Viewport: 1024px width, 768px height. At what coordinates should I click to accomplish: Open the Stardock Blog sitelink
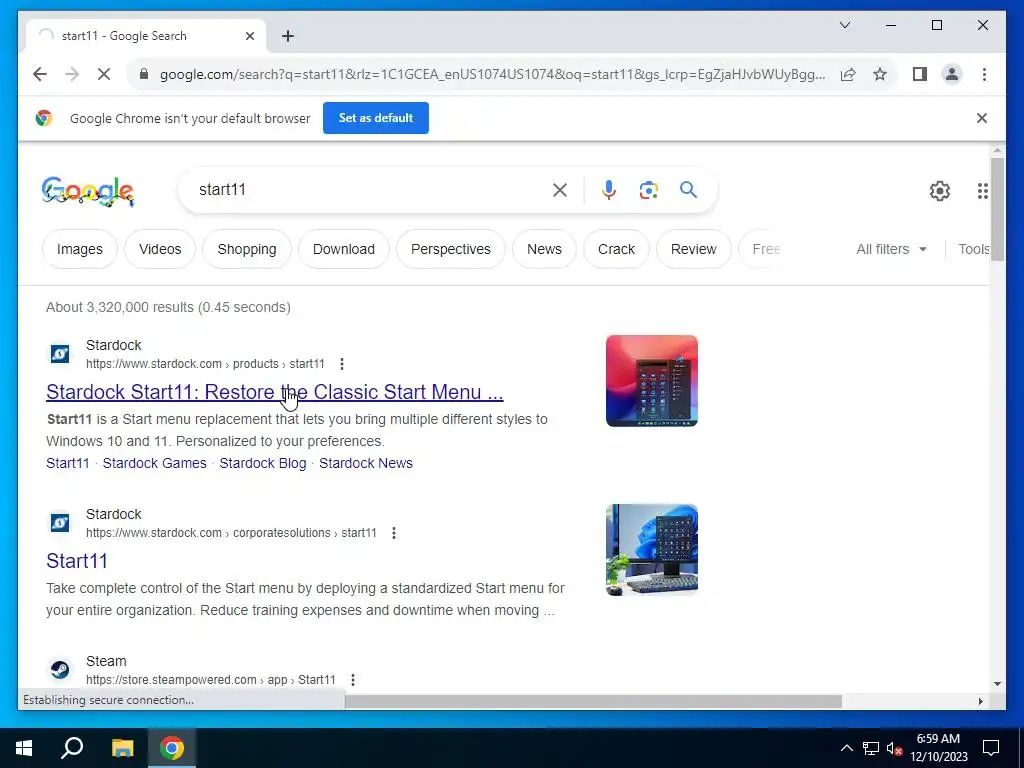click(263, 463)
